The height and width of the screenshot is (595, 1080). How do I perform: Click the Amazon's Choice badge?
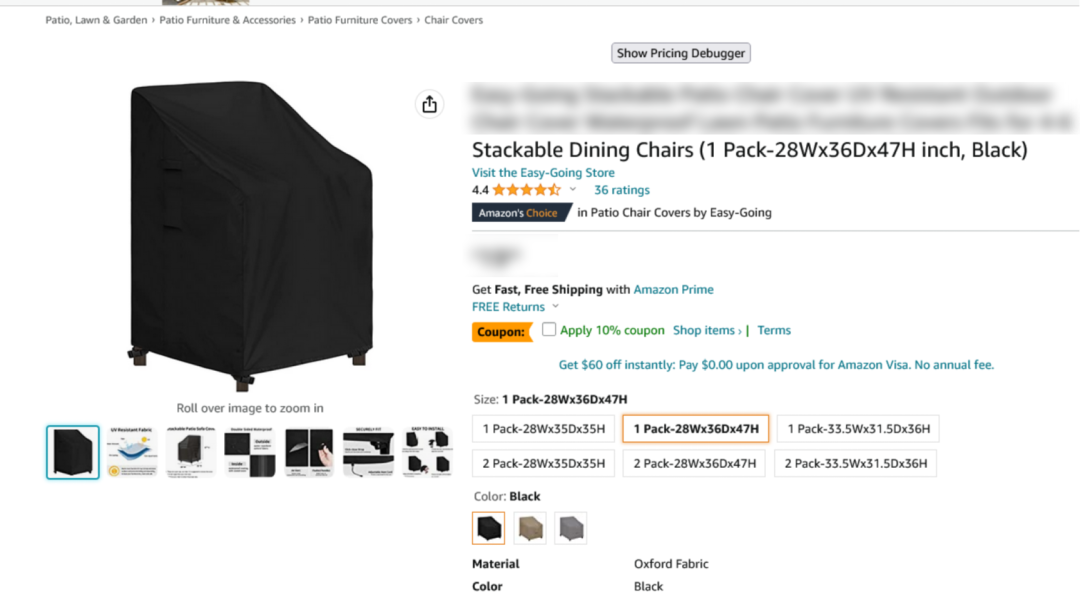(x=518, y=213)
